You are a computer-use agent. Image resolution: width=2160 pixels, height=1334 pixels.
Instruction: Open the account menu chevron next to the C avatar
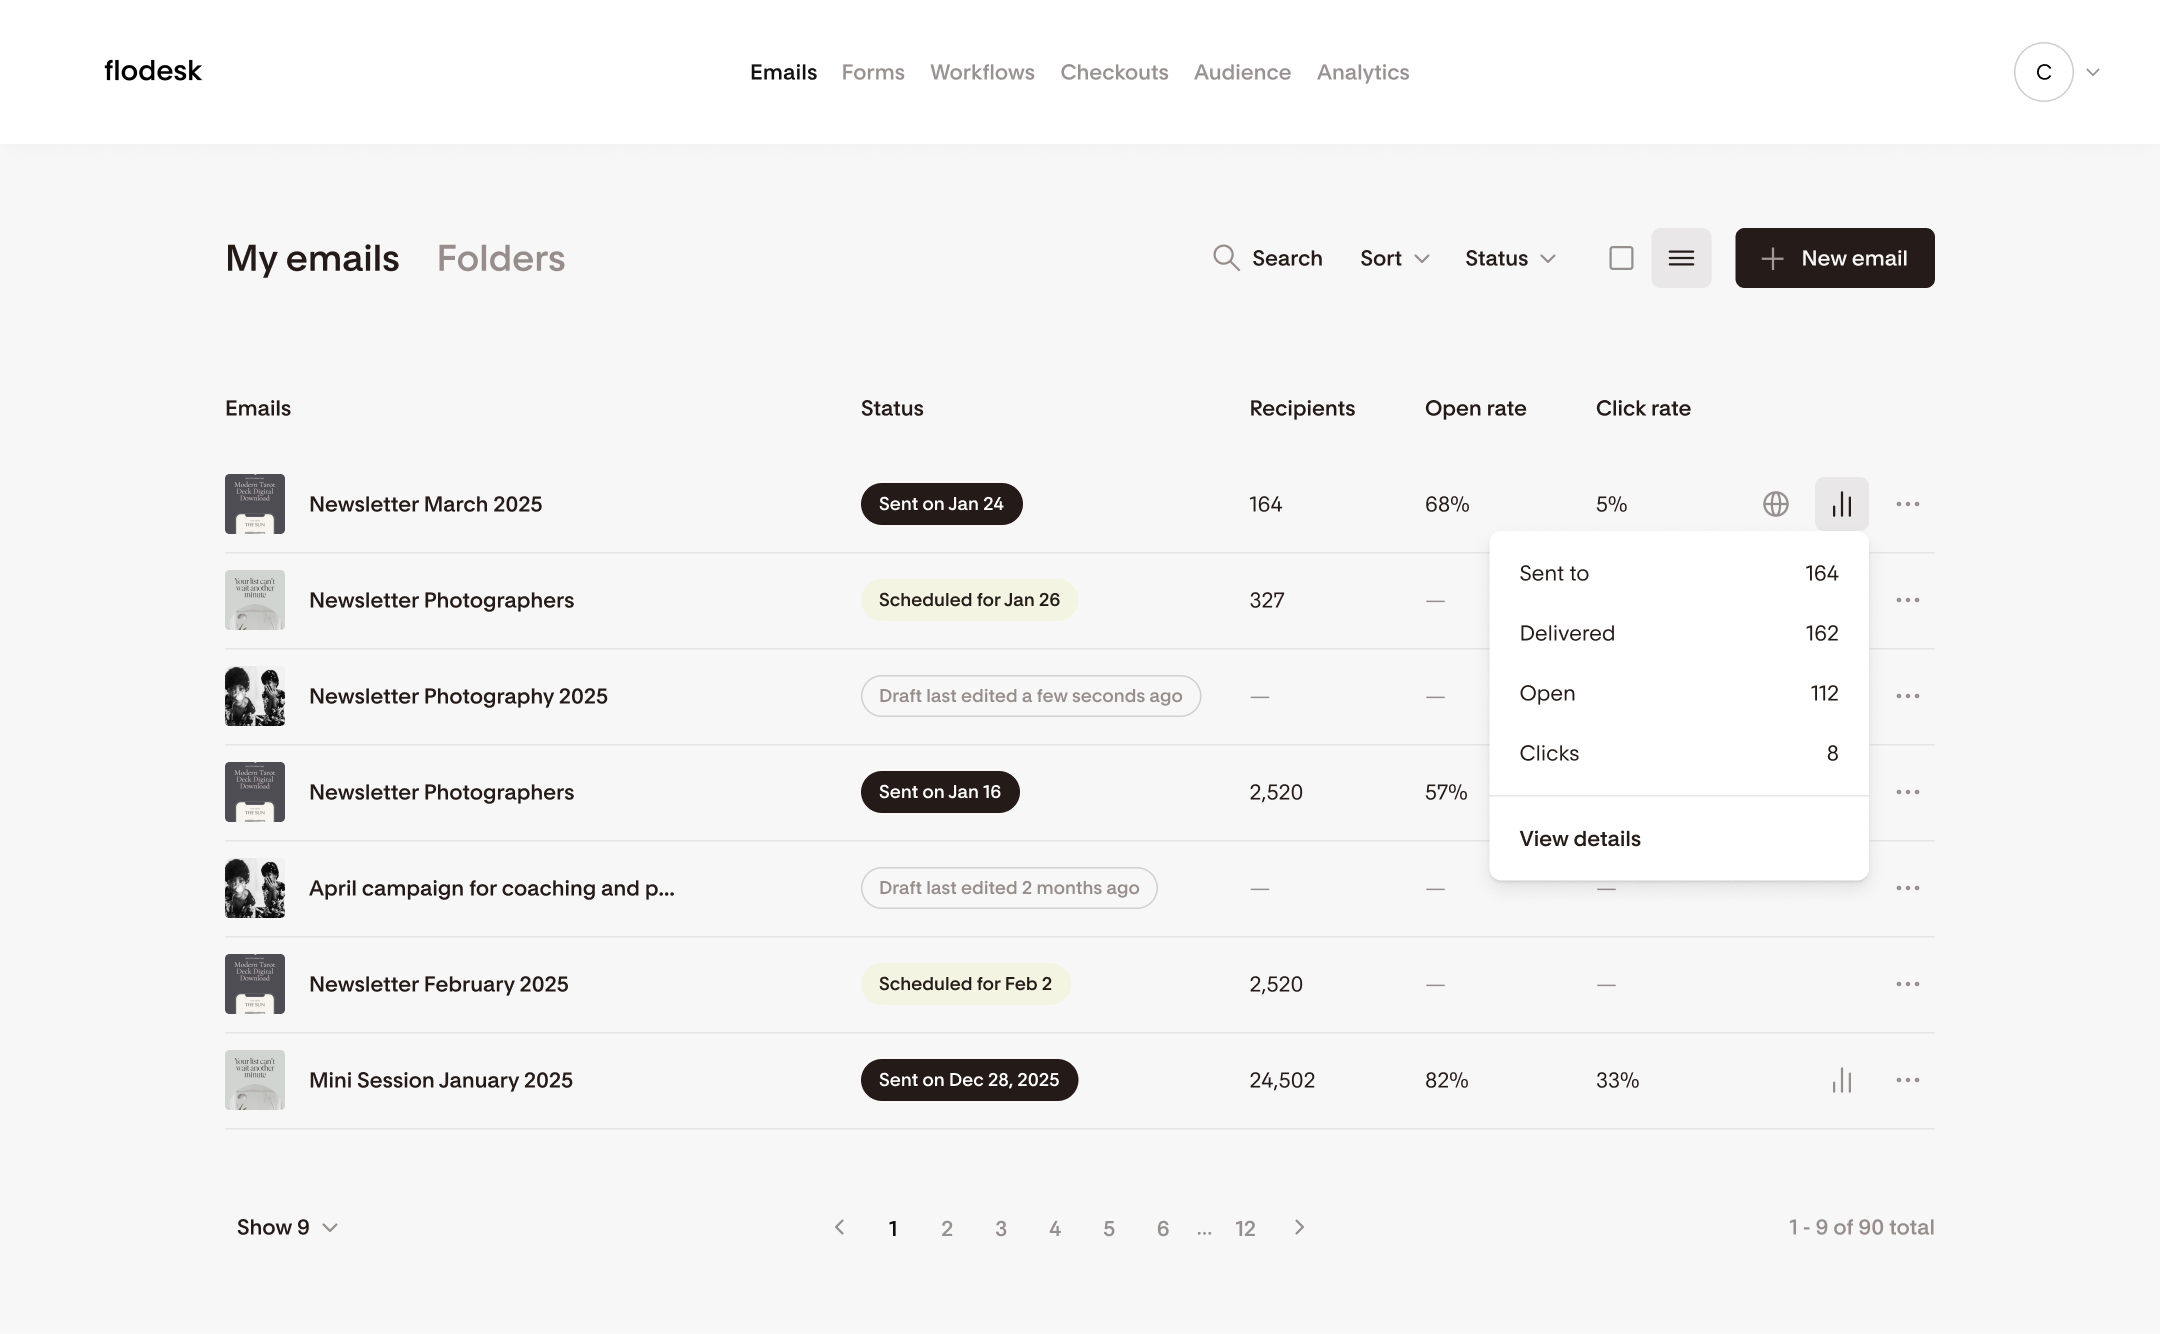2092,72
